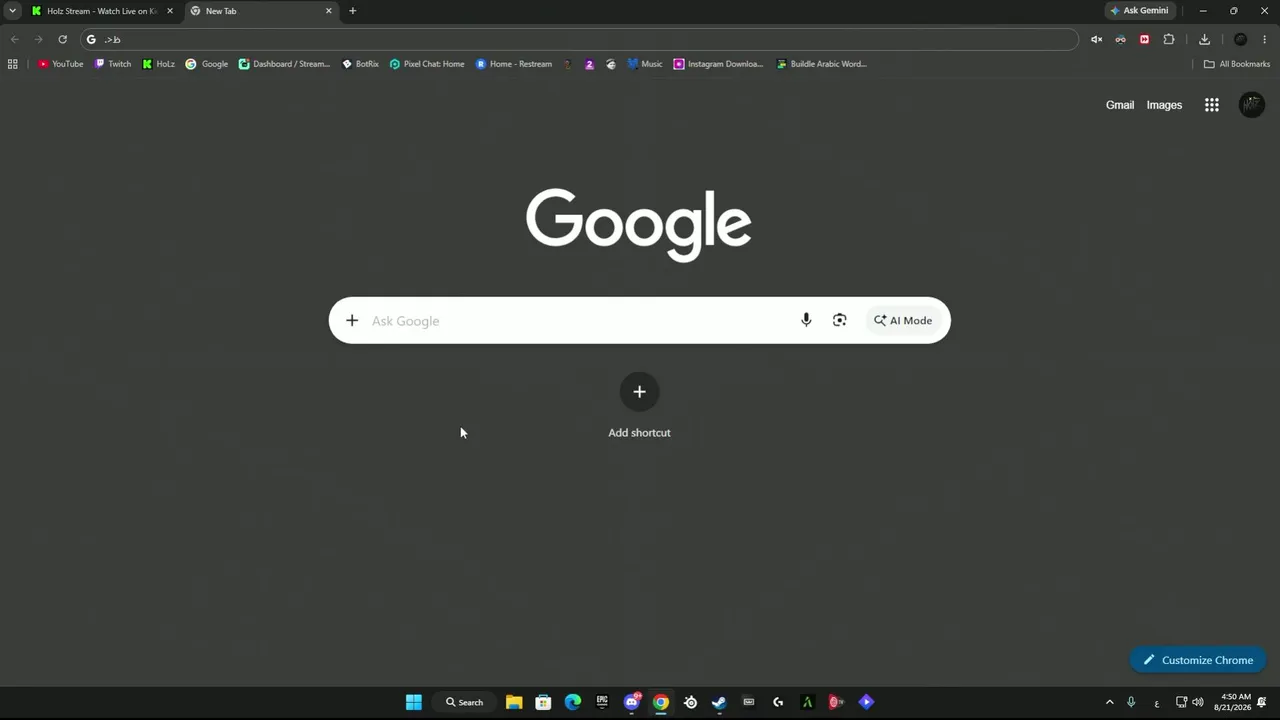Switch to AI Mode search
1280x720 pixels.
[903, 320]
